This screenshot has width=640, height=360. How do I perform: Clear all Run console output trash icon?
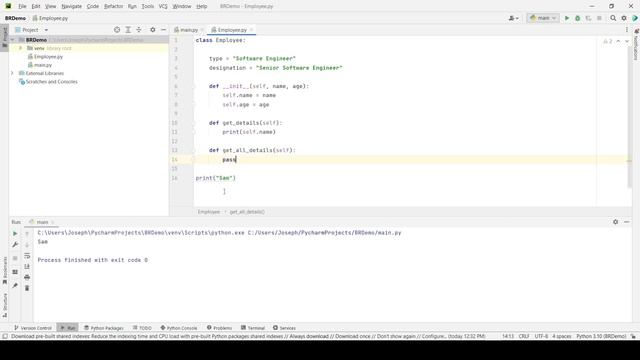[x=27, y=288]
